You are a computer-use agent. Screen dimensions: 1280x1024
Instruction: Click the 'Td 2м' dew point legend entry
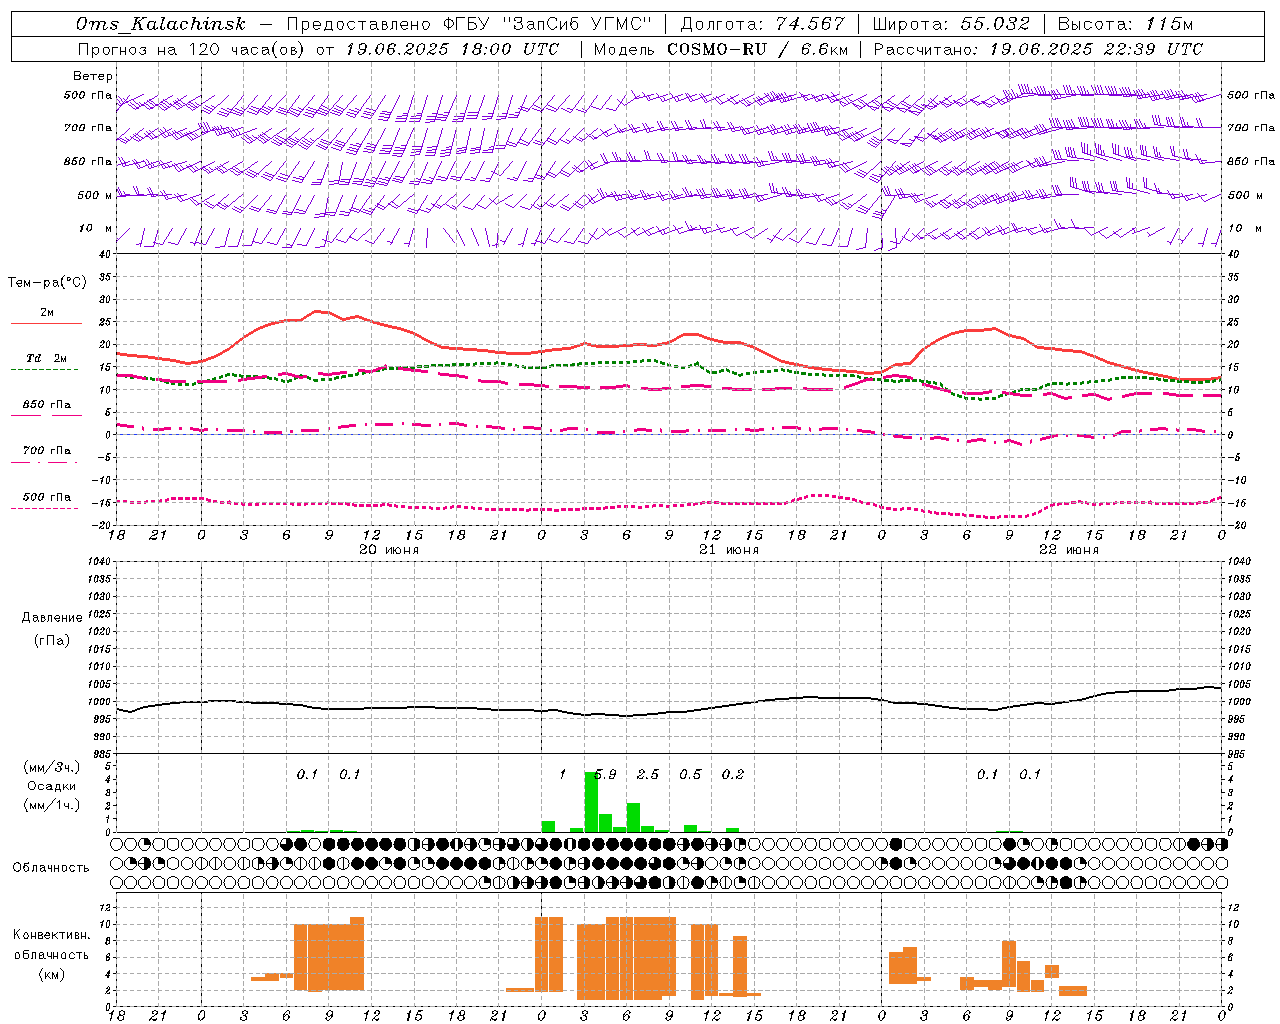coord(46,358)
